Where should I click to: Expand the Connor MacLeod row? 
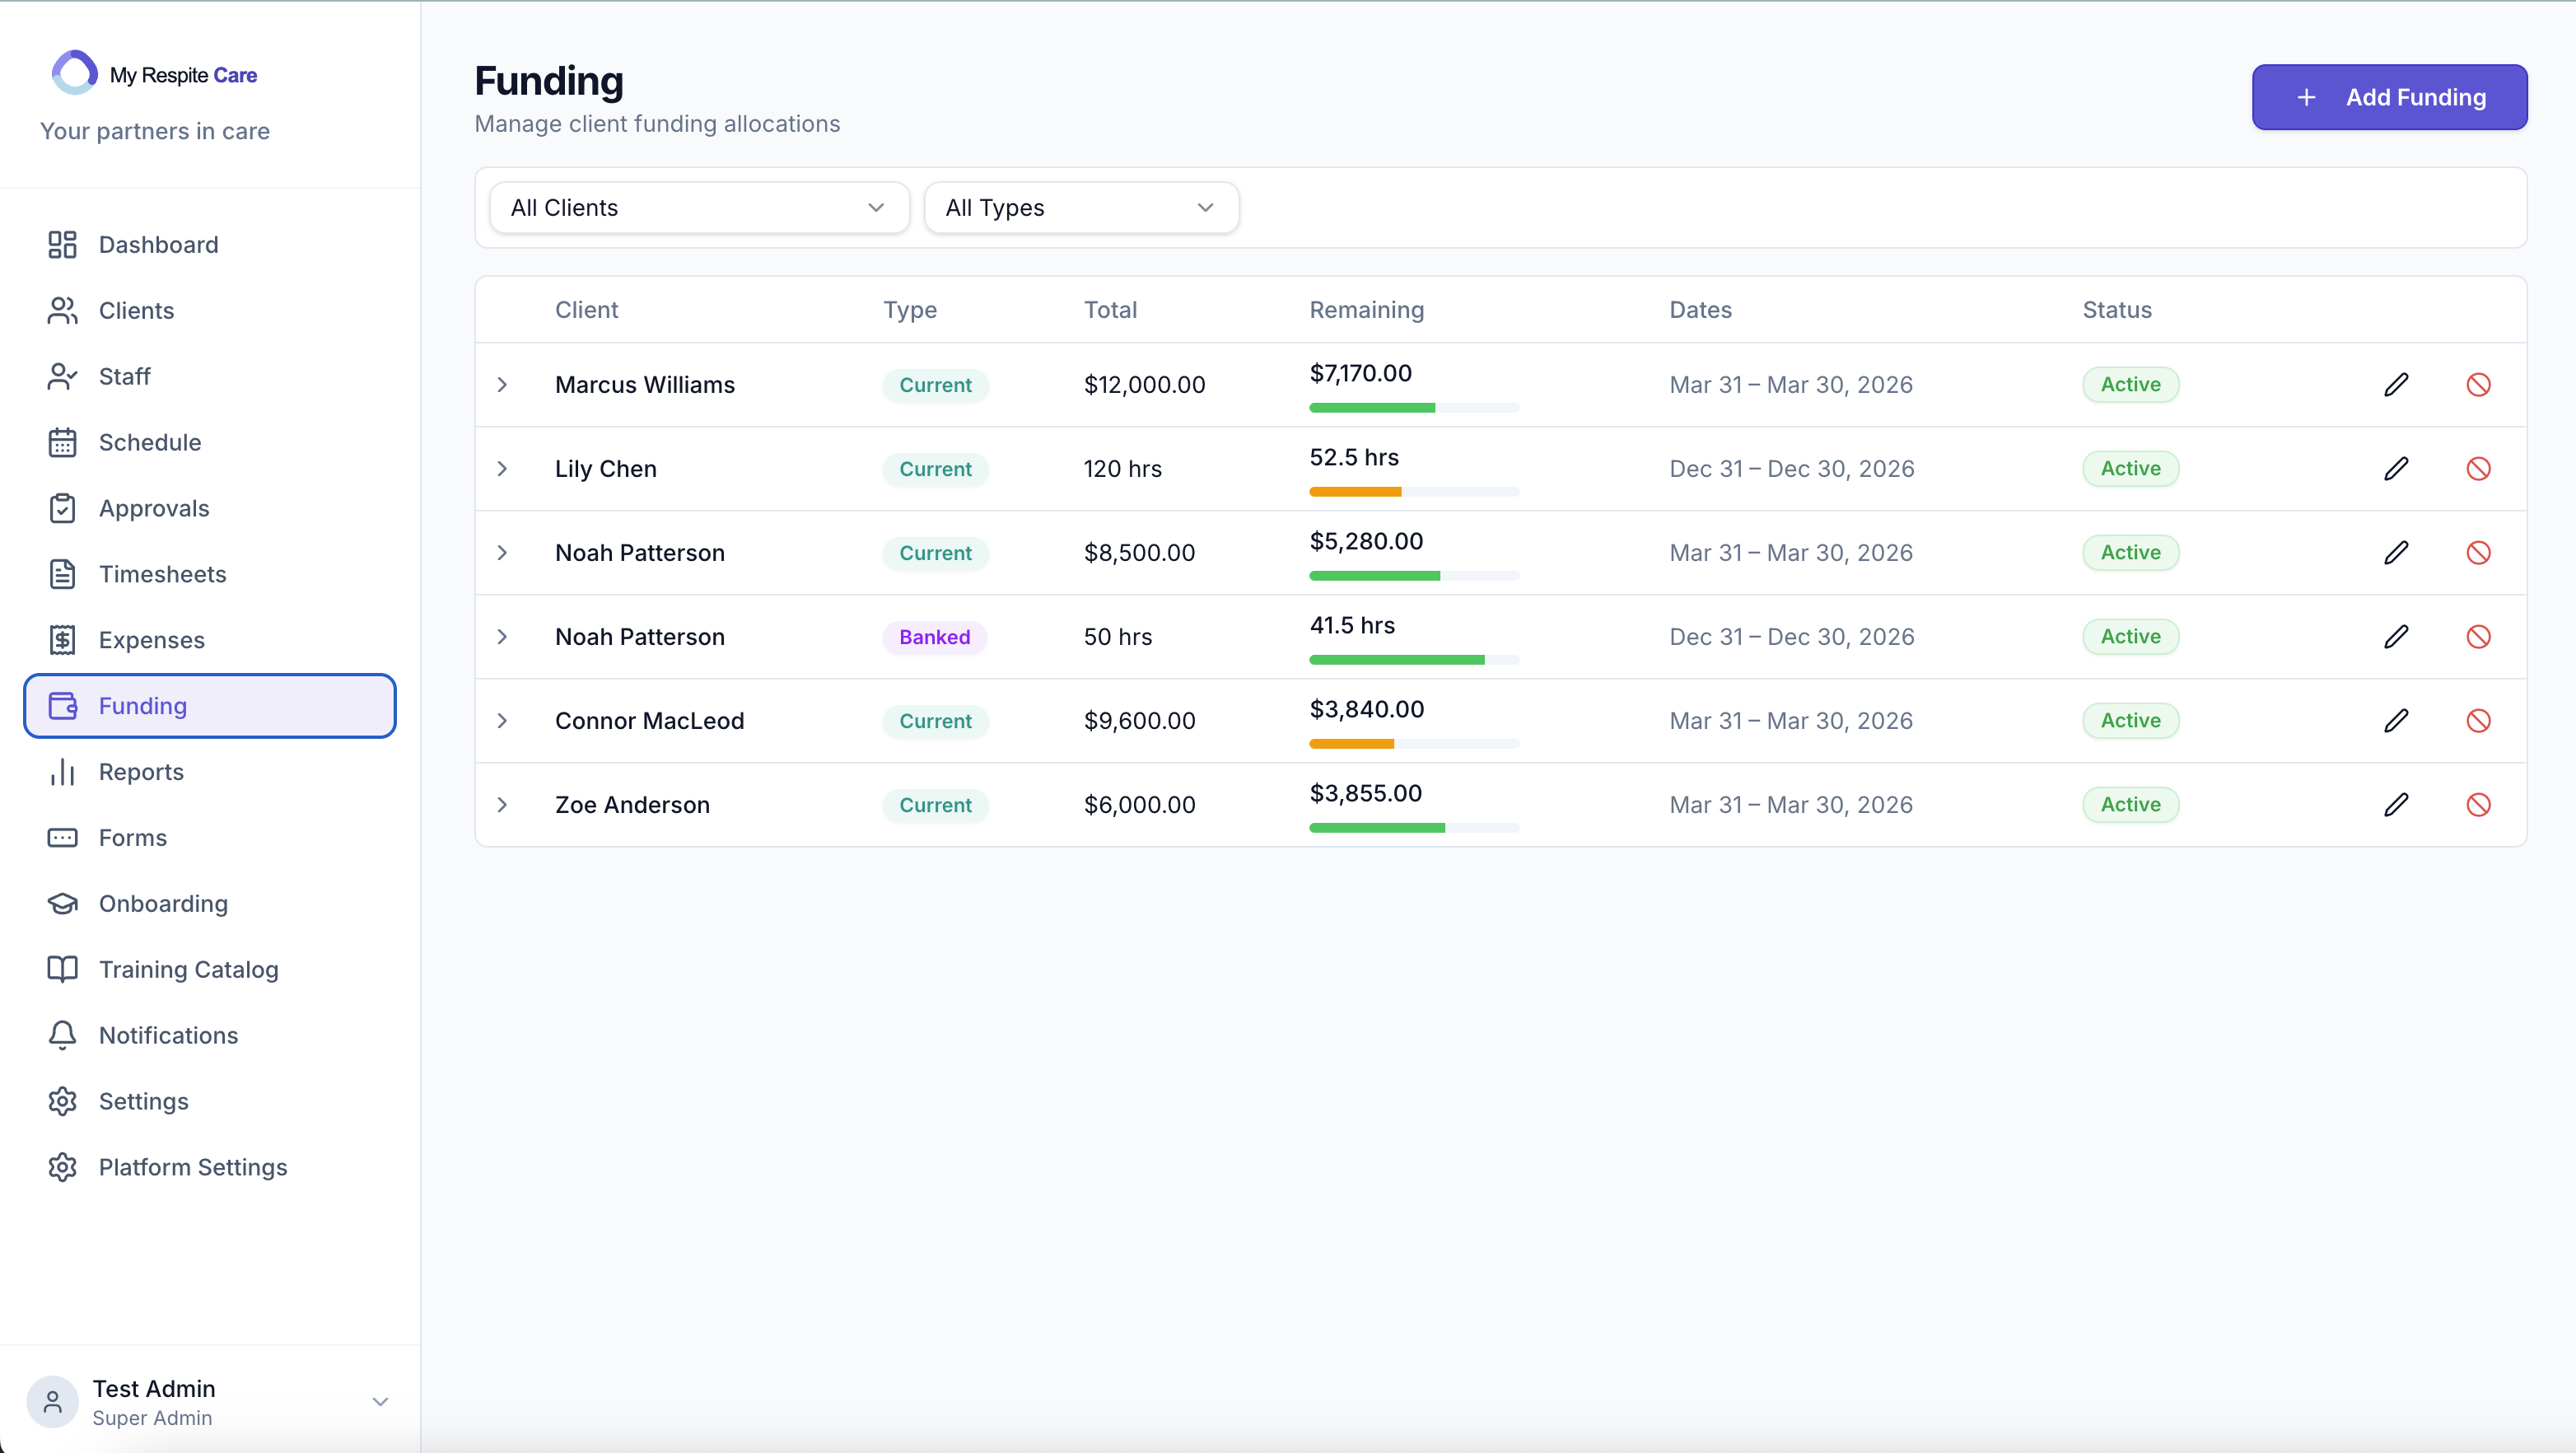pyautogui.click(x=503, y=721)
